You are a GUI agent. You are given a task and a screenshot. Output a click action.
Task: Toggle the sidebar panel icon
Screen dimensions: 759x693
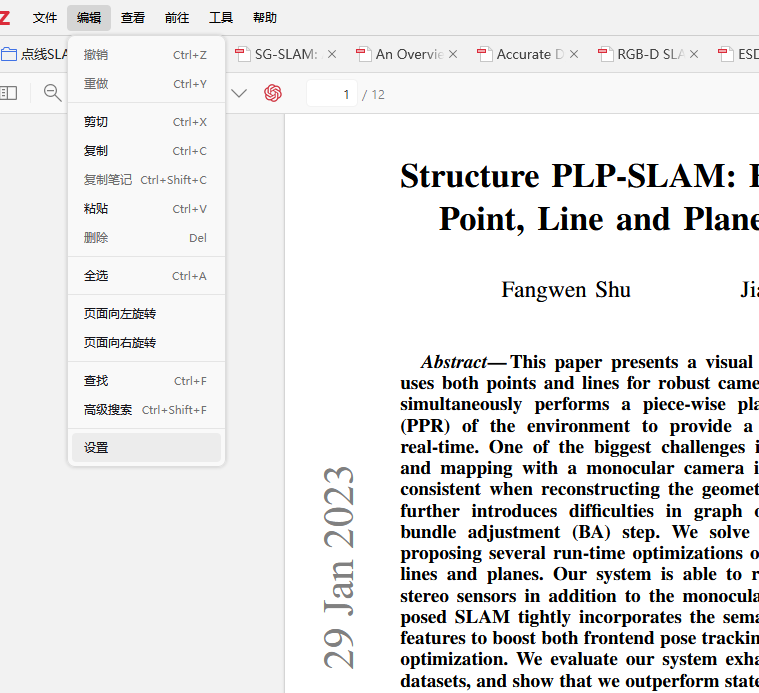[x=9, y=93]
